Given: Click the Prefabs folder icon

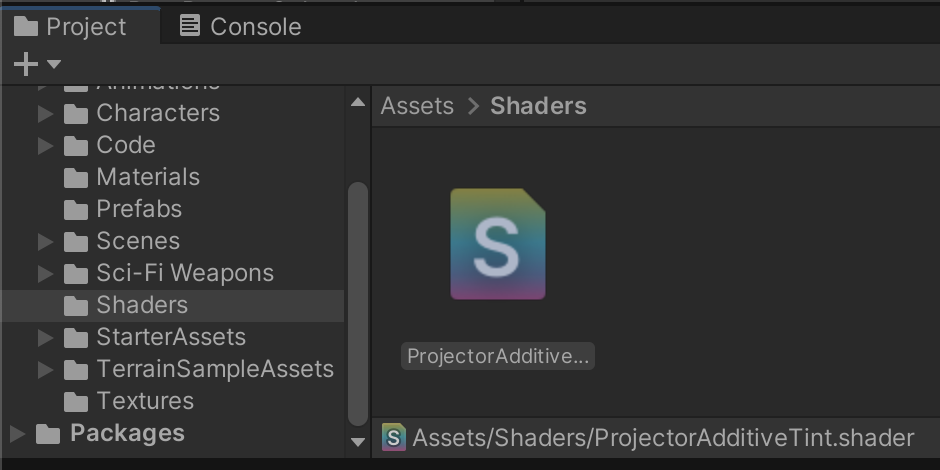Looking at the screenshot, I should click(x=76, y=210).
